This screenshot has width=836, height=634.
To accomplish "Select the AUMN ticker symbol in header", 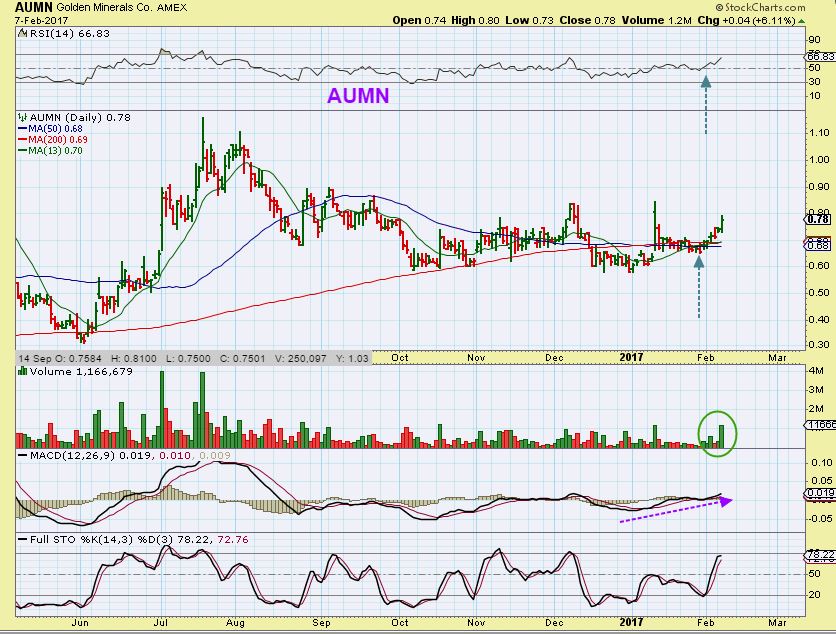I will 34,7.
